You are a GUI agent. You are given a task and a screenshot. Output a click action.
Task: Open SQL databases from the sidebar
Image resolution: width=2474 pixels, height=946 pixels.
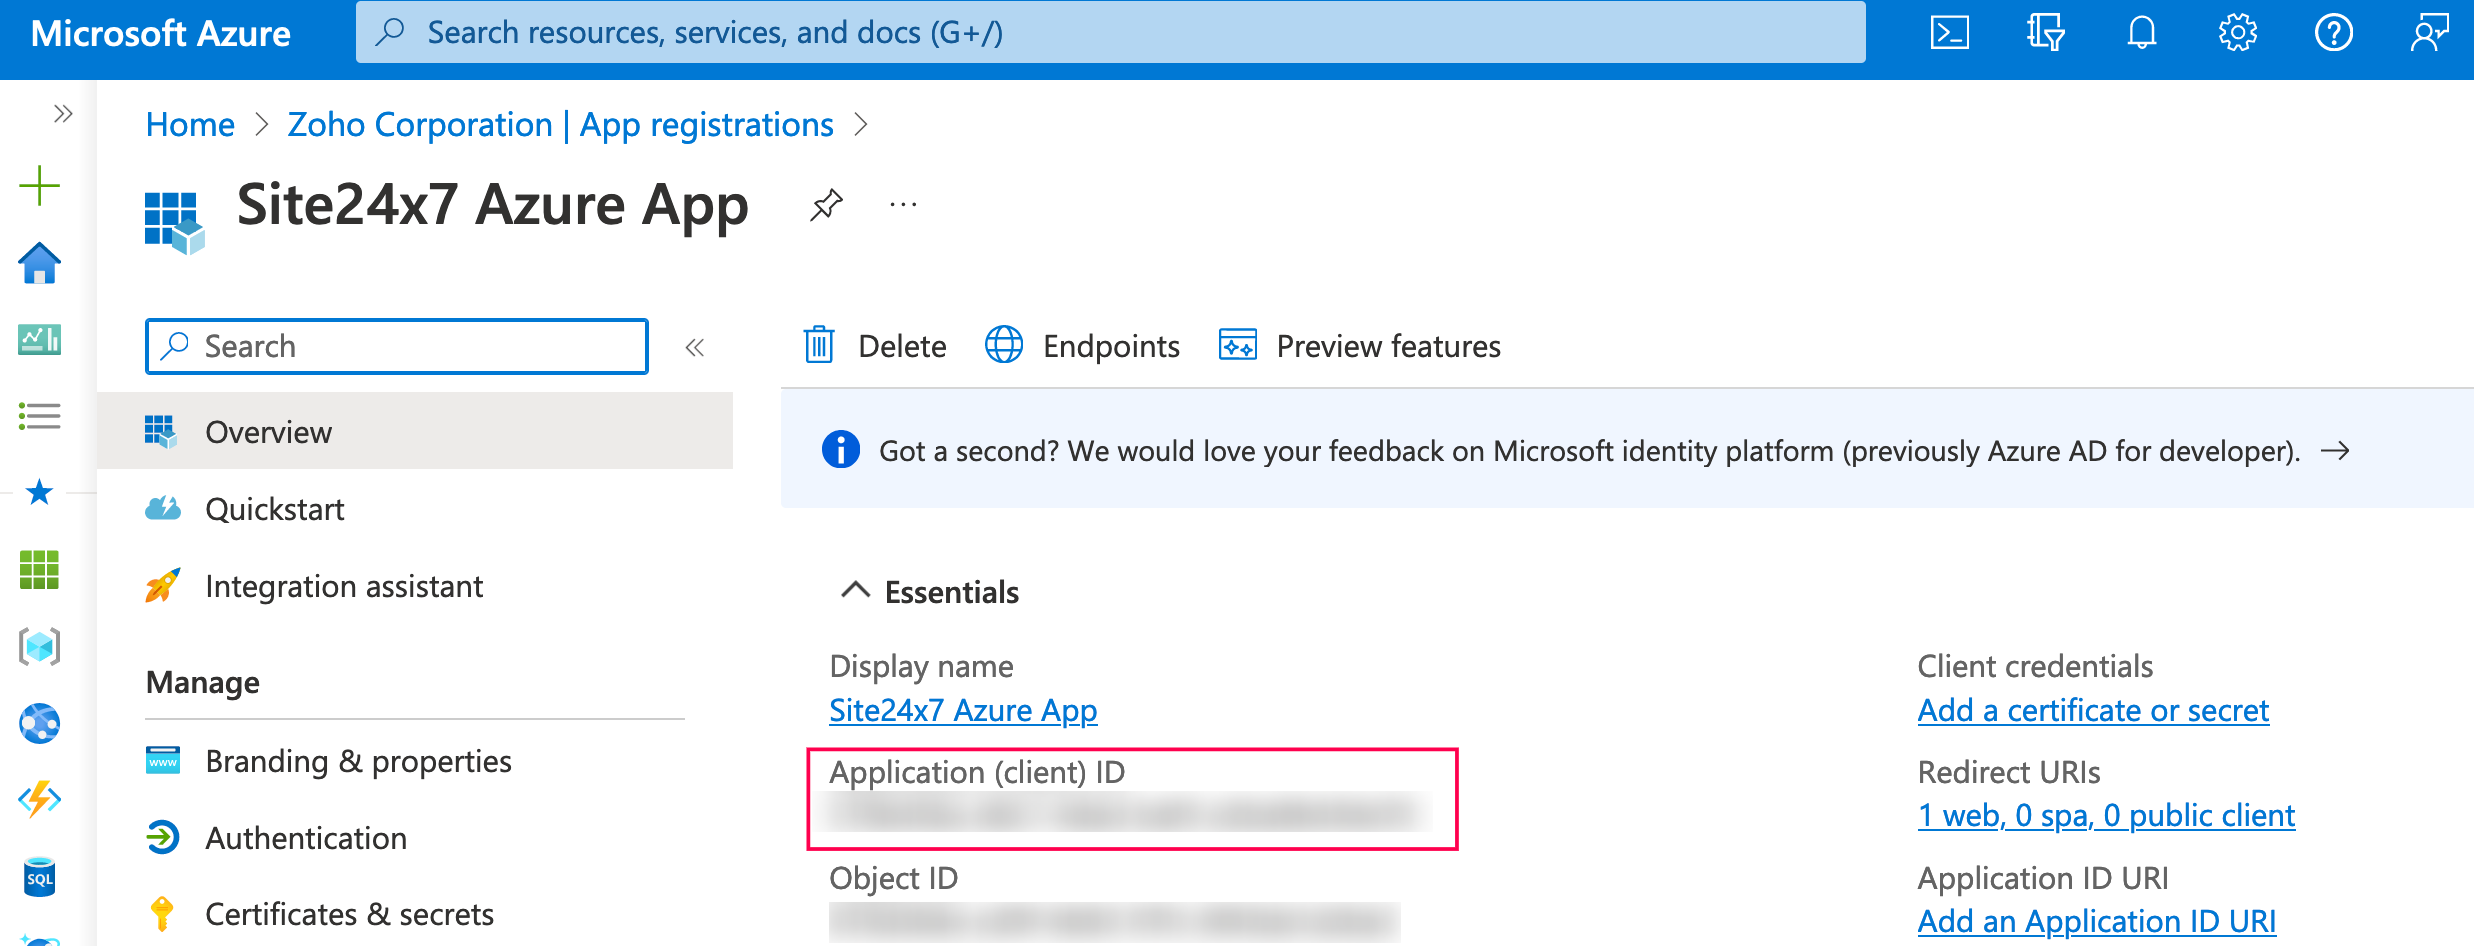39,877
